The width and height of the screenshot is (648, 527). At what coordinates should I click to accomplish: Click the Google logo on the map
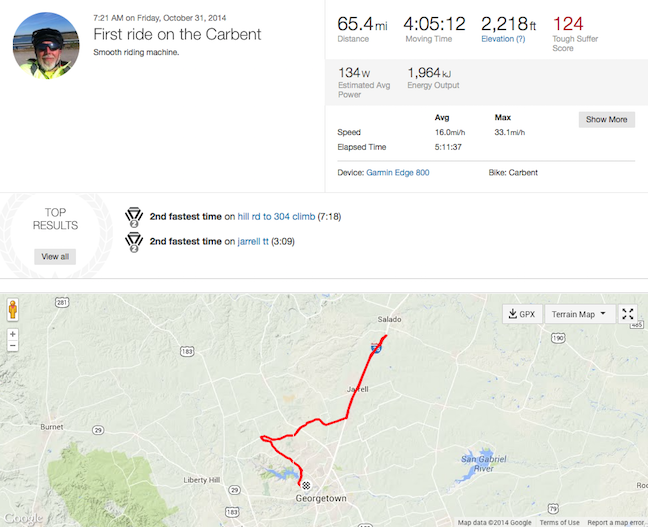coord(23,518)
